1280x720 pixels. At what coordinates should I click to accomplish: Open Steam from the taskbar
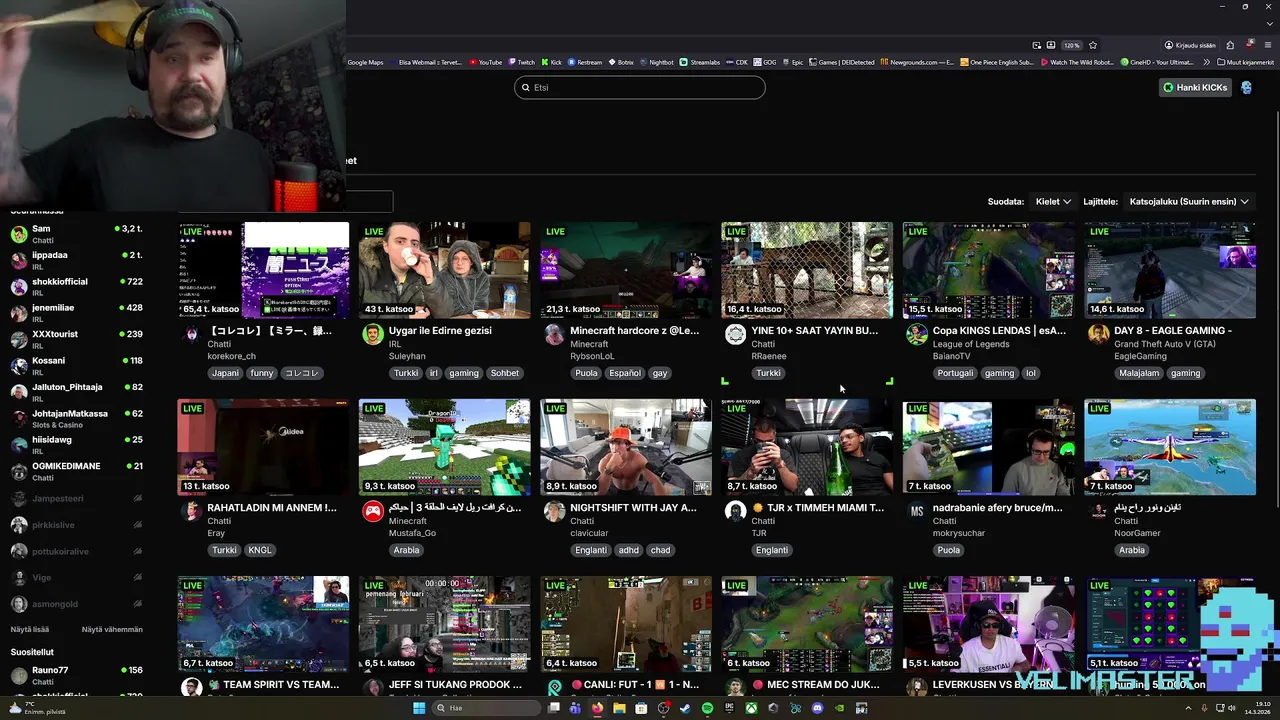point(685,708)
